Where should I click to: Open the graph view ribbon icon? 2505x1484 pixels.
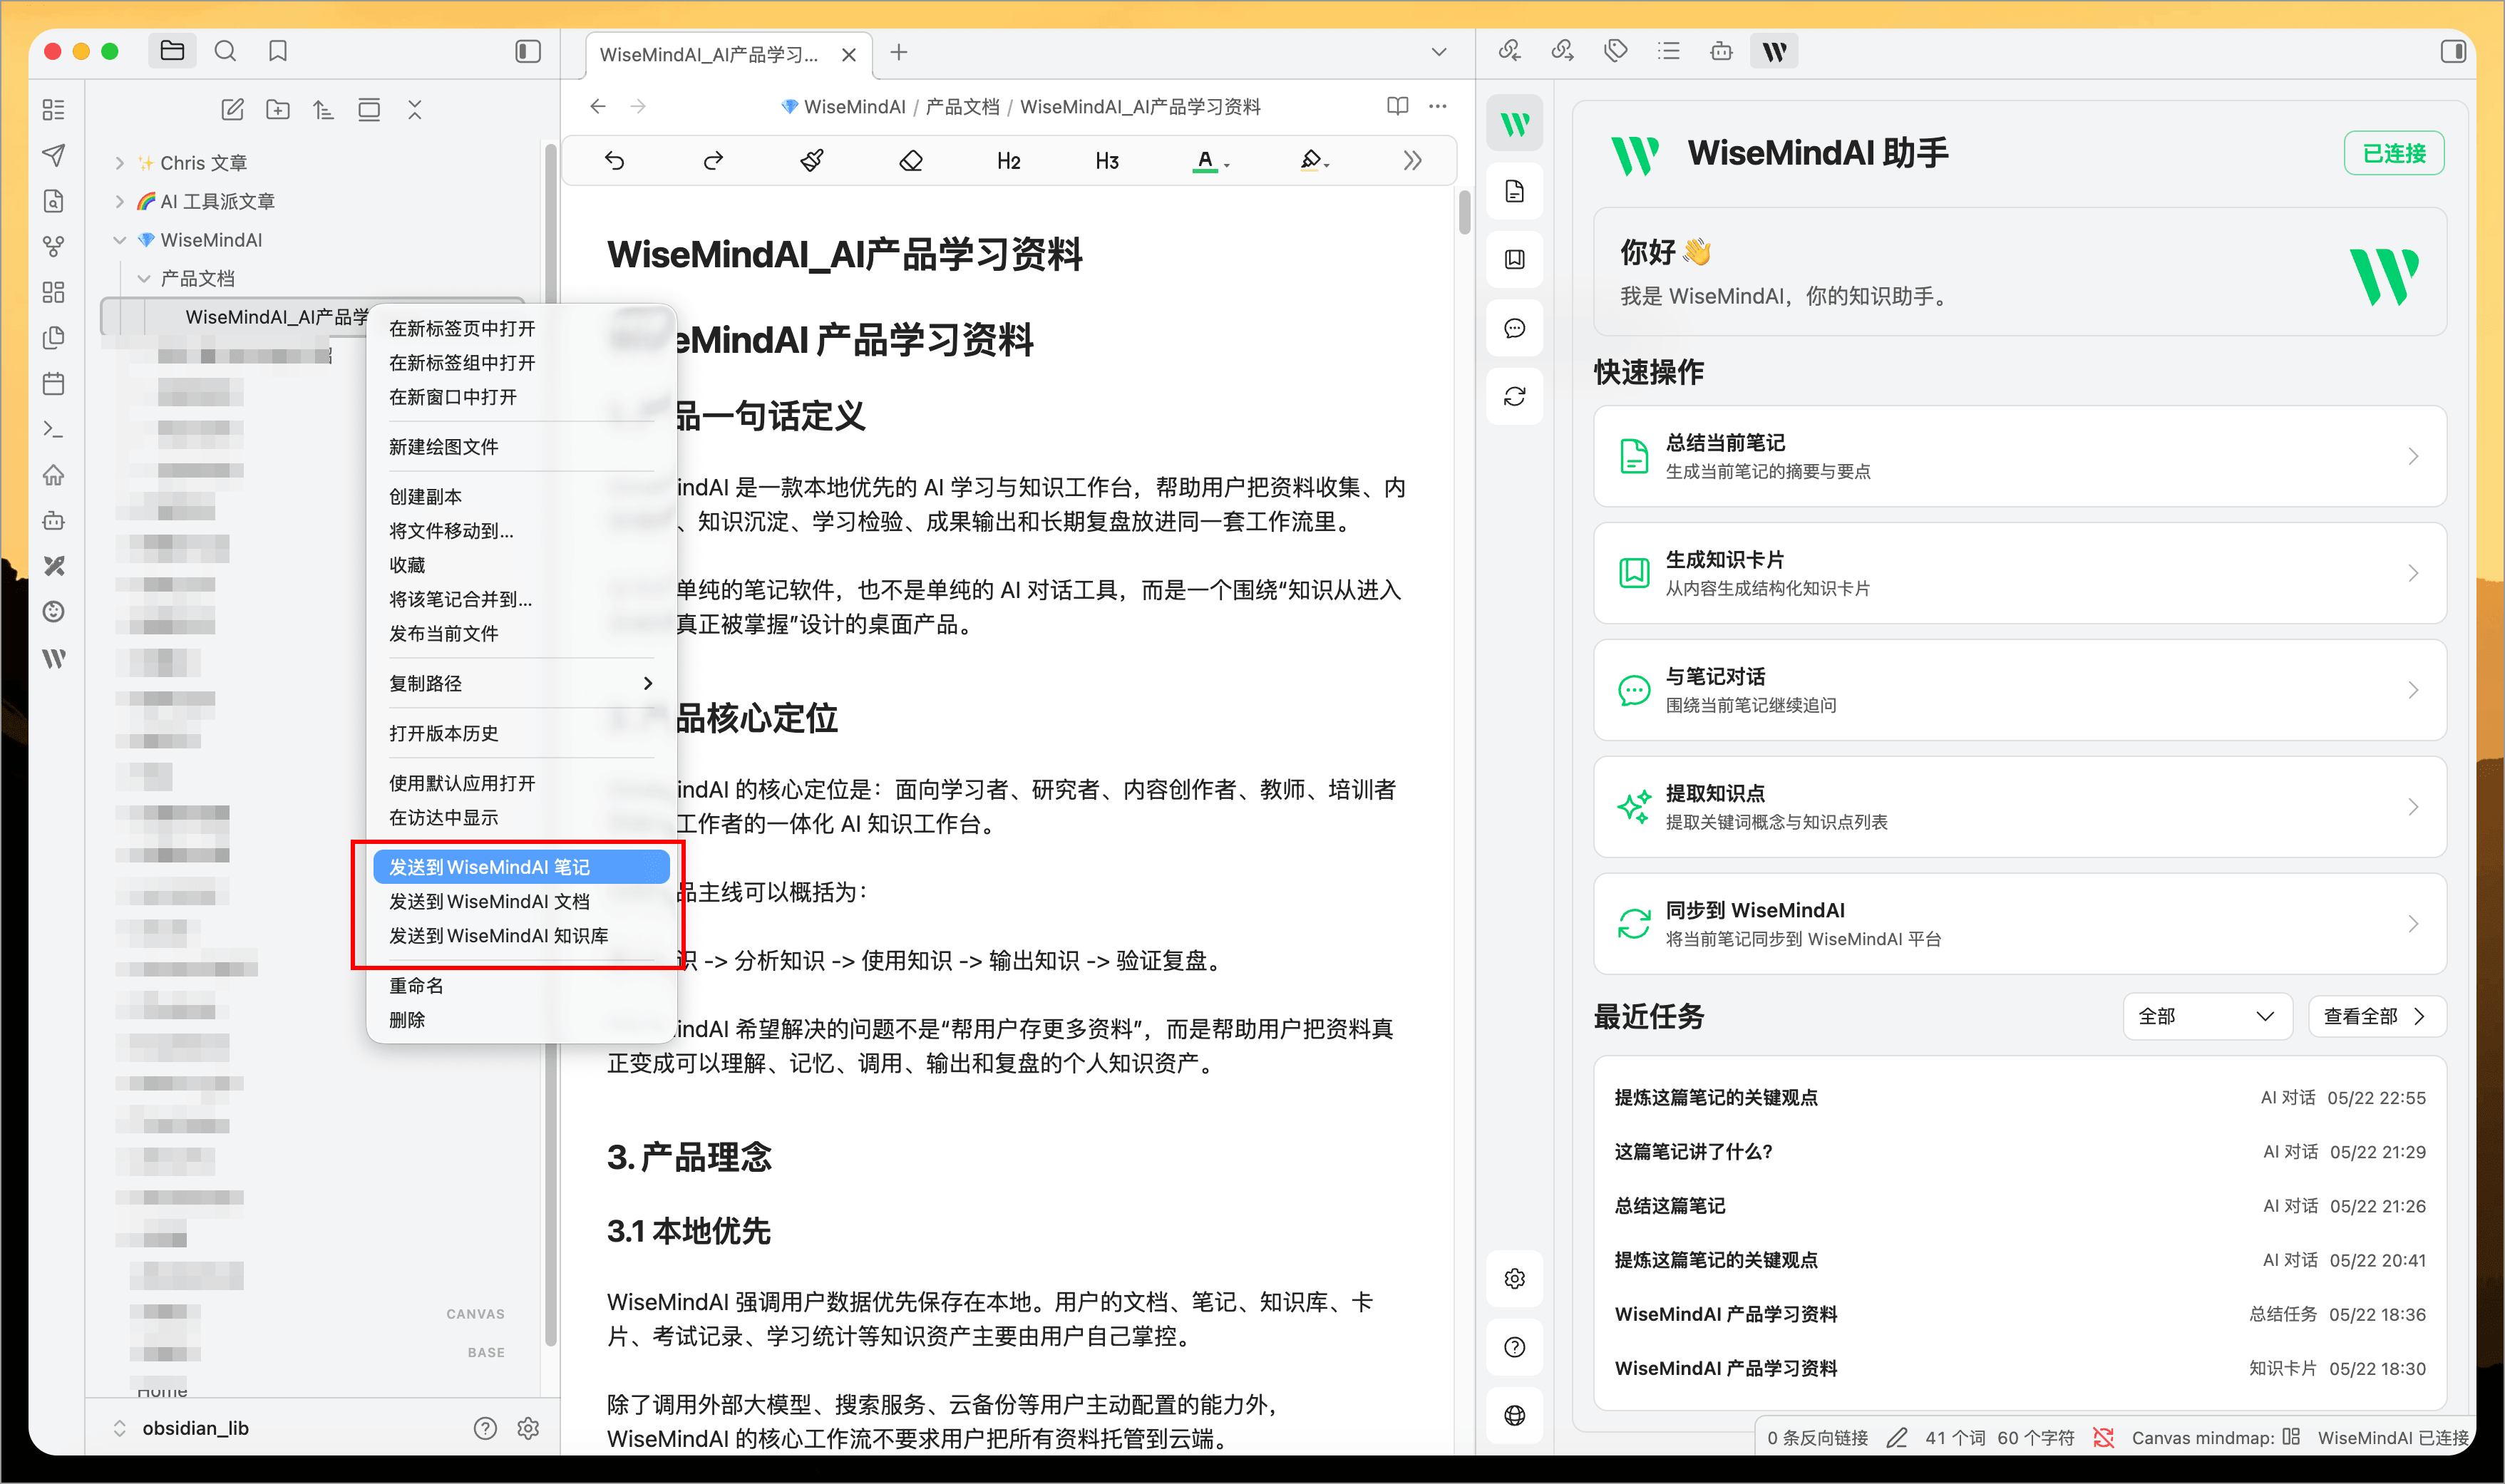click(54, 246)
